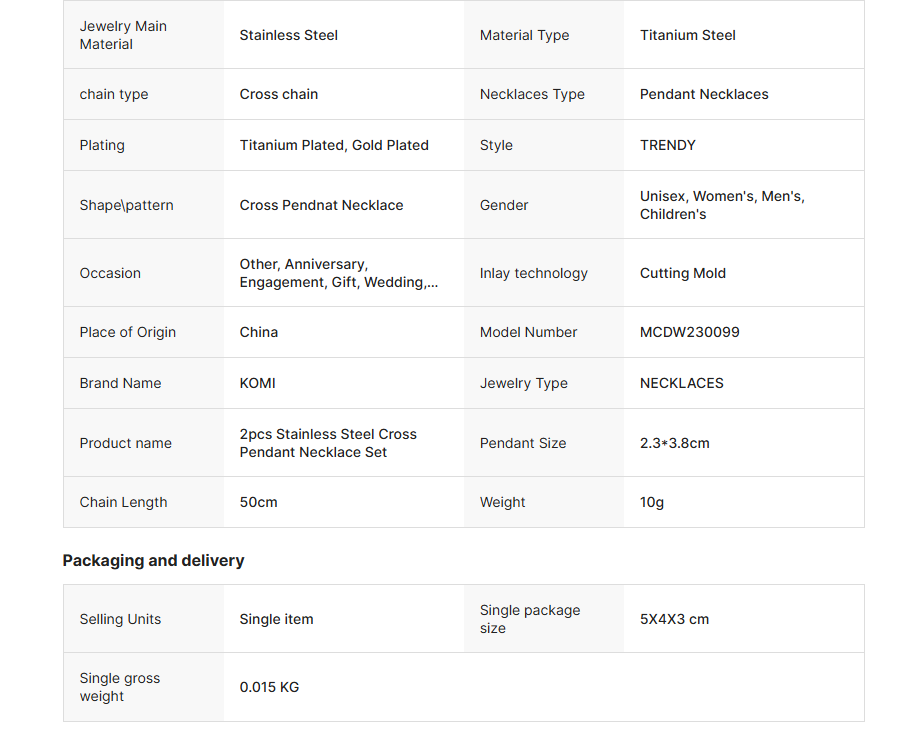Click the 'Packaging and delivery' heading
Viewport: 906px width, 733px height.
point(153,561)
